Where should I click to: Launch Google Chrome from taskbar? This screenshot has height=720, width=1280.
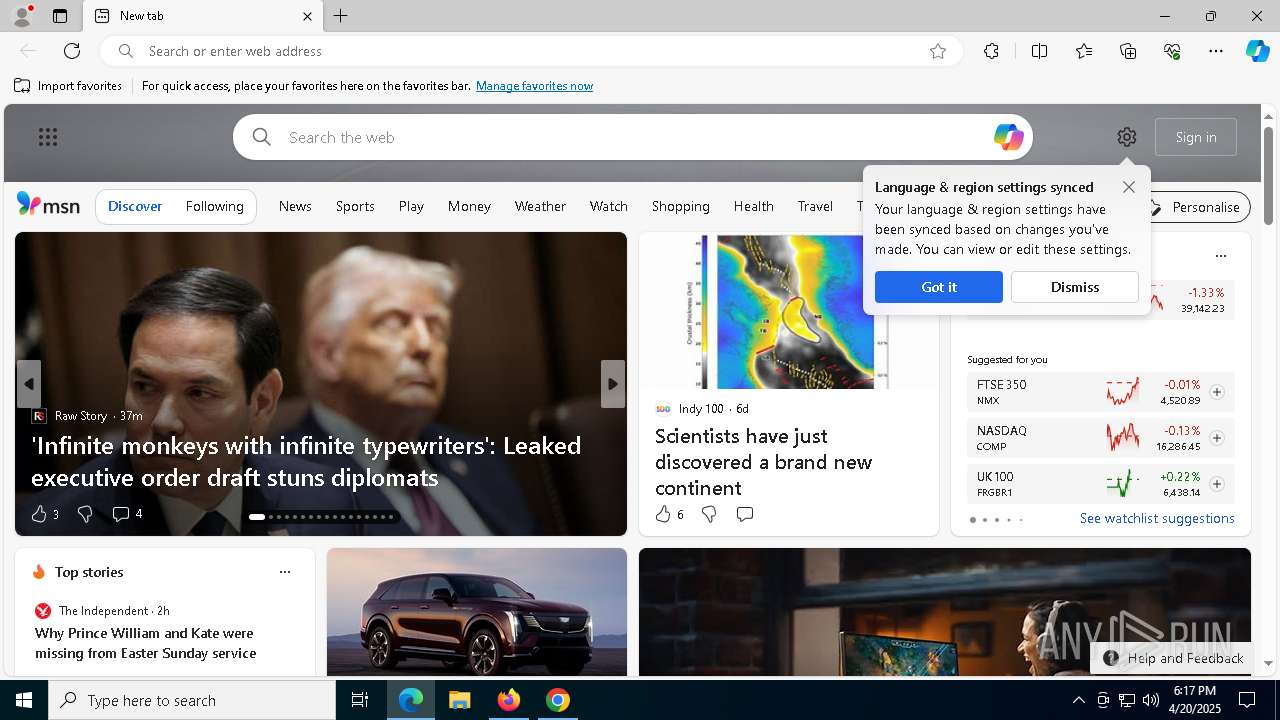558,700
